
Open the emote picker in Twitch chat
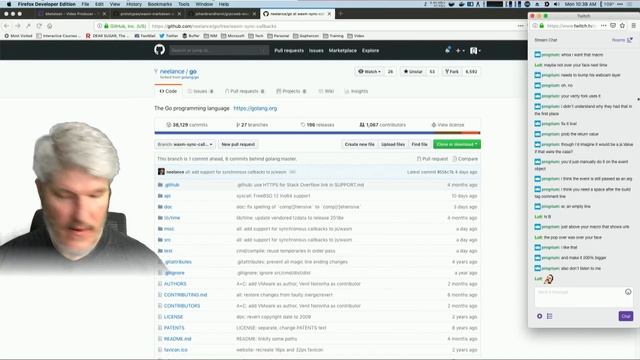(x=628, y=292)
